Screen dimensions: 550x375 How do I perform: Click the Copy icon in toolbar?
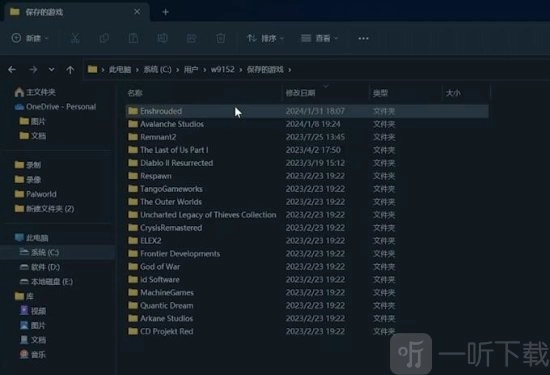point(104,38)
